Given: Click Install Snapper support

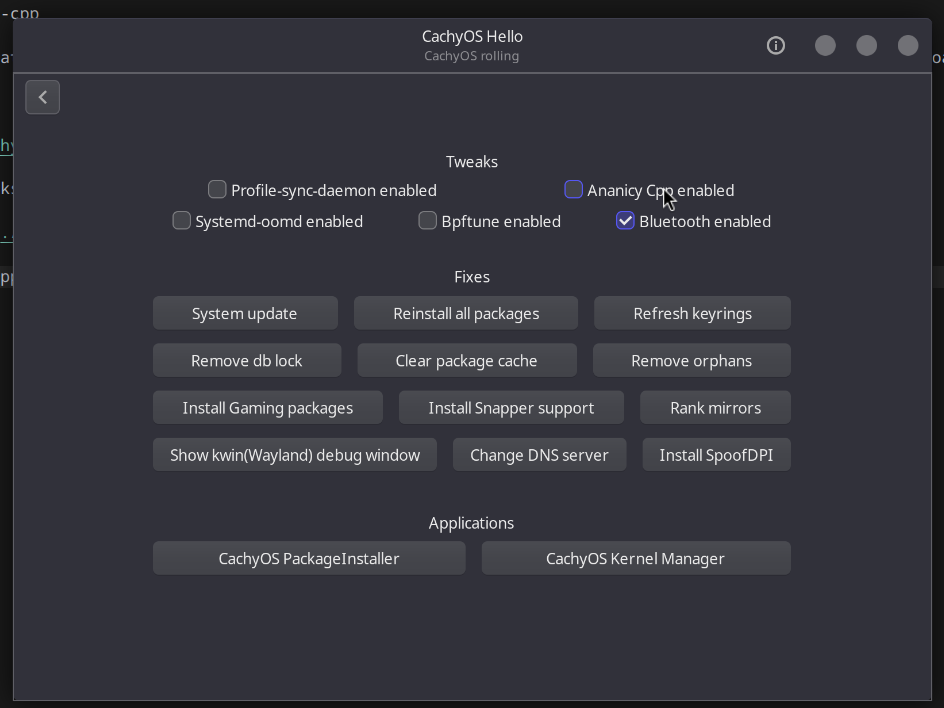Looking at the screenshot, I should 511,408.
